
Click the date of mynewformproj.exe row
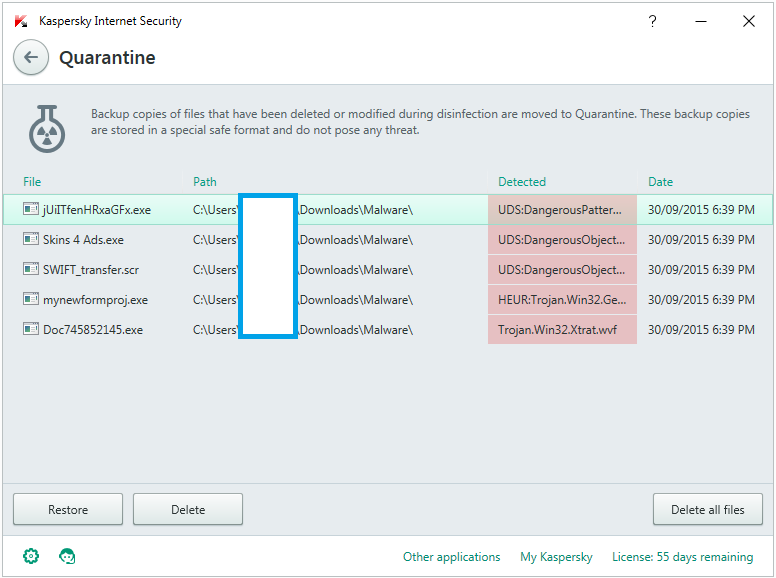pos(701,300)
